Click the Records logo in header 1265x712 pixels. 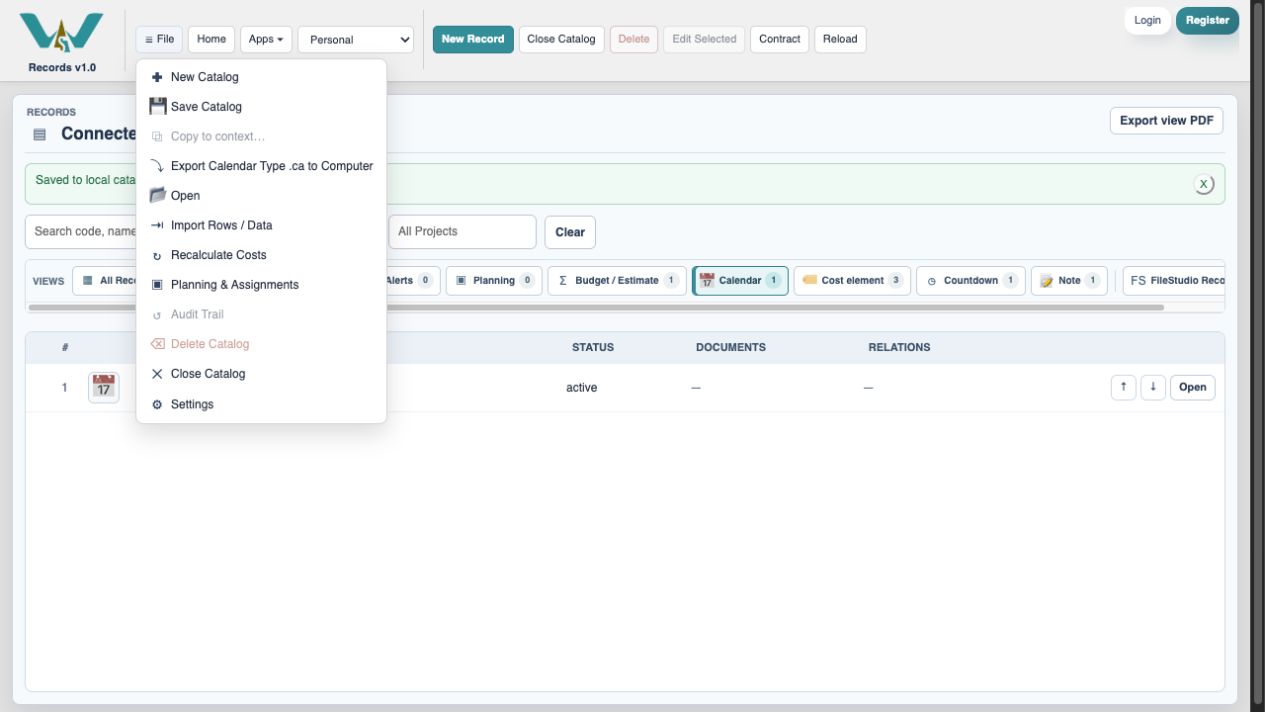pos(62,34)
